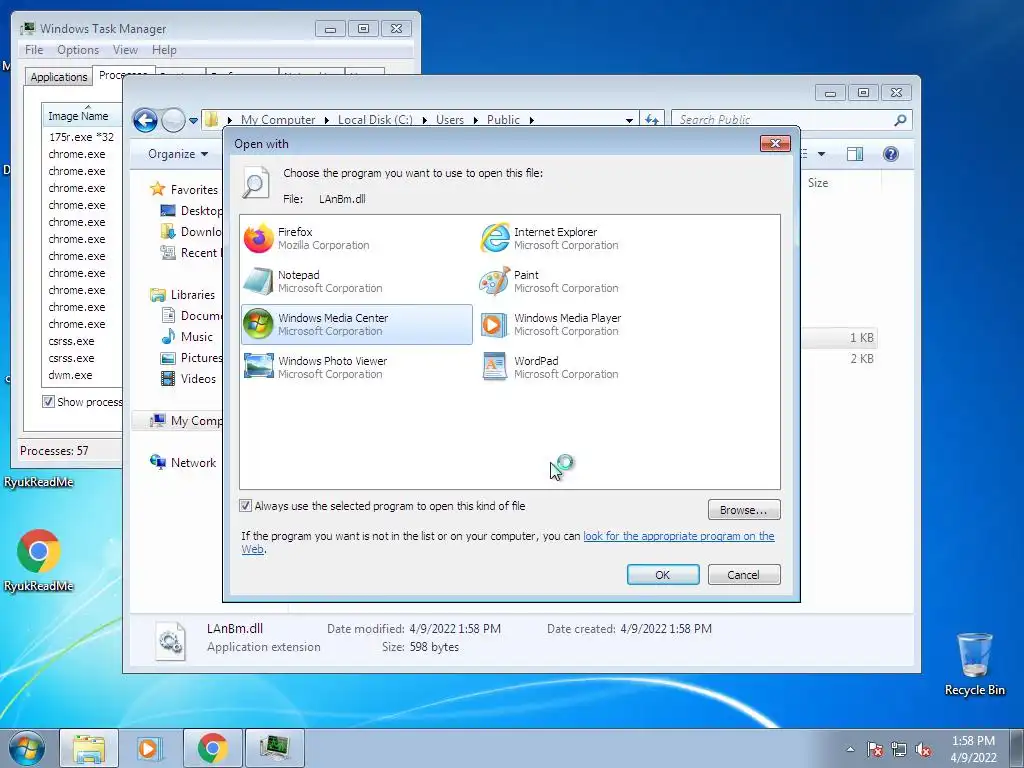Screen dimensions: 1024x768
Task: Click the Search Public input field
Action: 782,120
